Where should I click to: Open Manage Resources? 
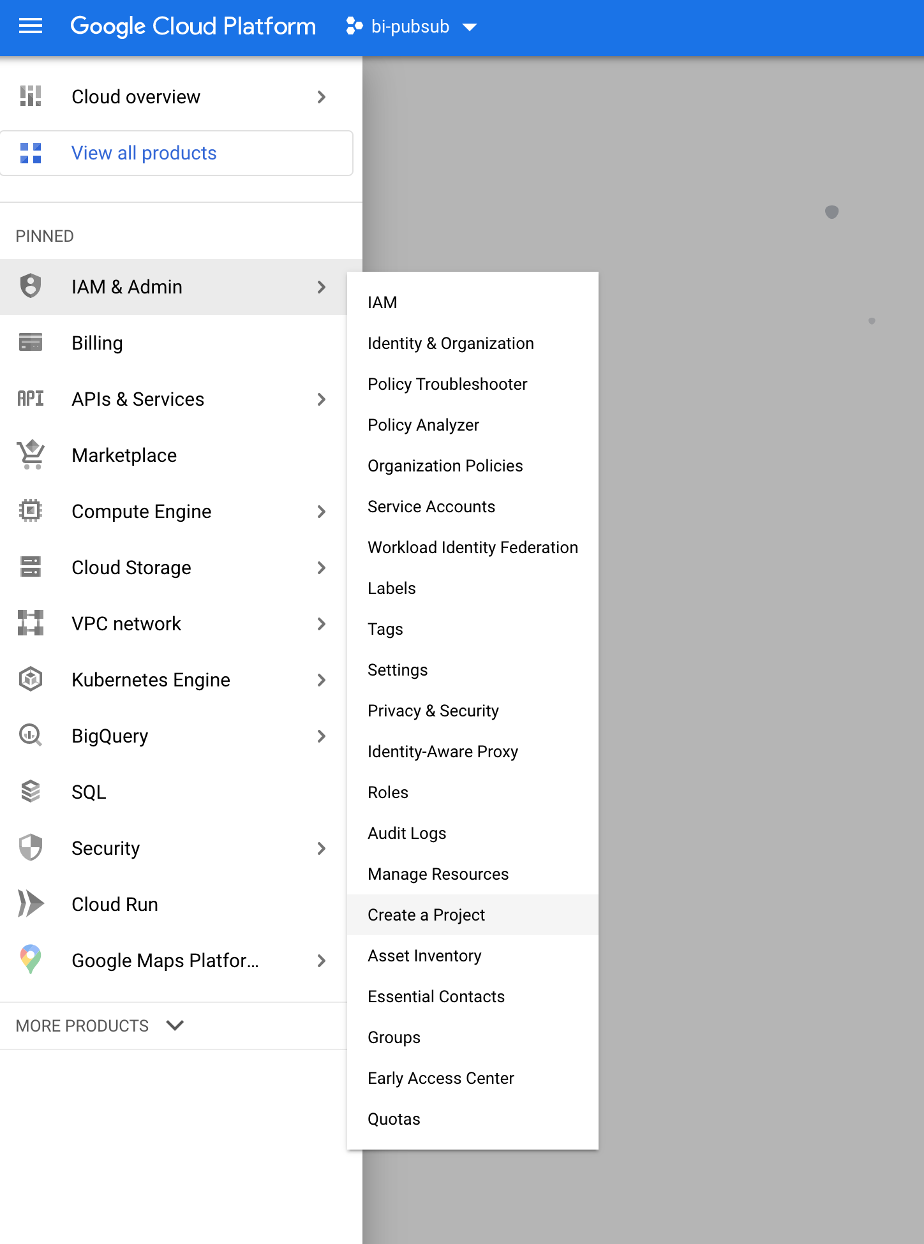472,874
